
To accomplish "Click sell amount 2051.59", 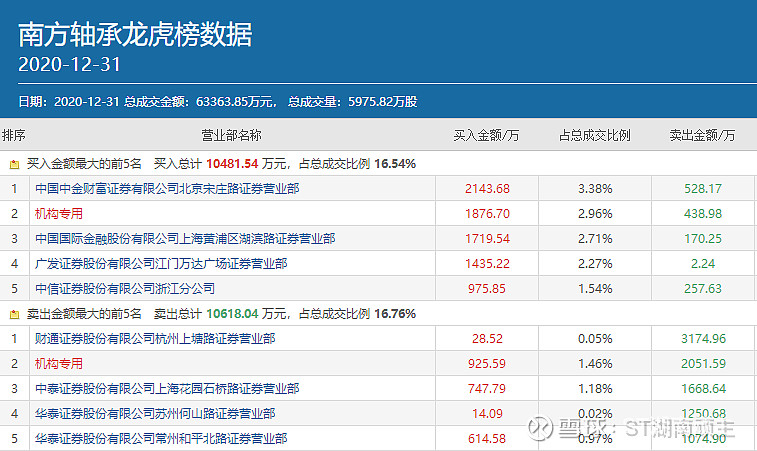I will [703, 364].
